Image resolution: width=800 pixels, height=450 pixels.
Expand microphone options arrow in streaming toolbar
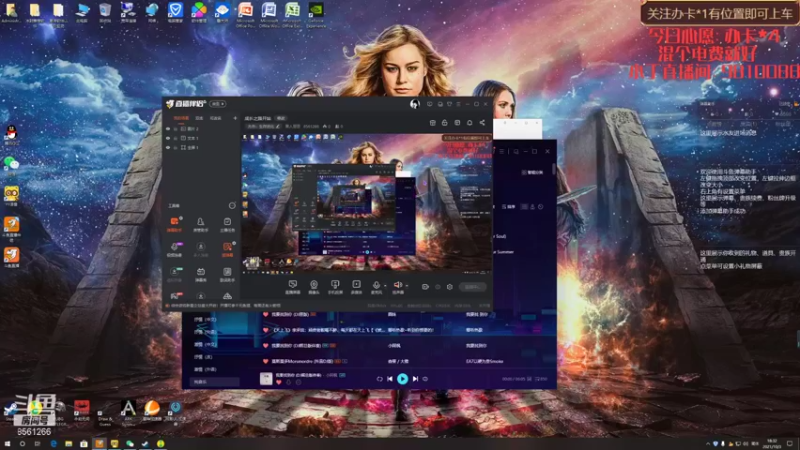tap(385, 286)
